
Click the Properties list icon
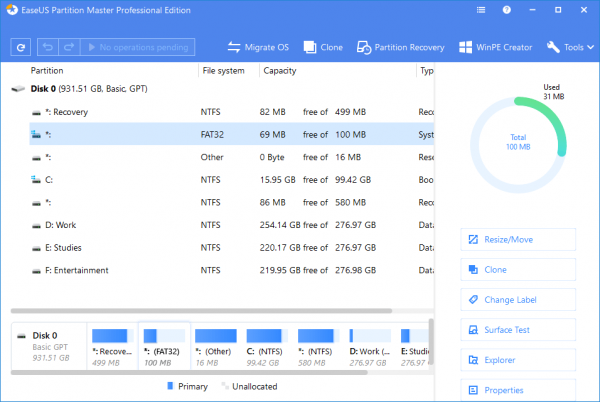pos(473,390)
